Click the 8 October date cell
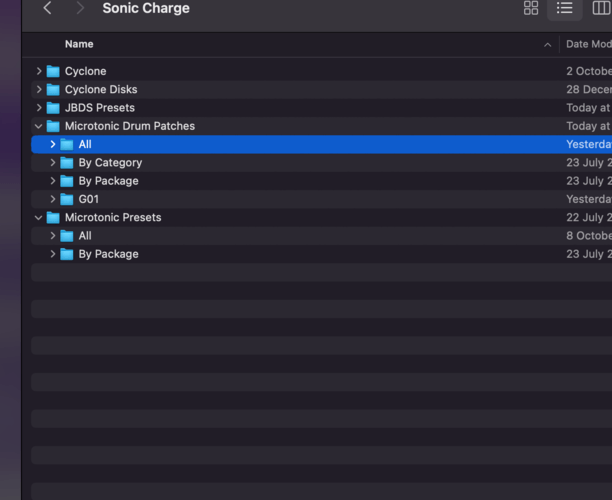 (x=589, y=236)
